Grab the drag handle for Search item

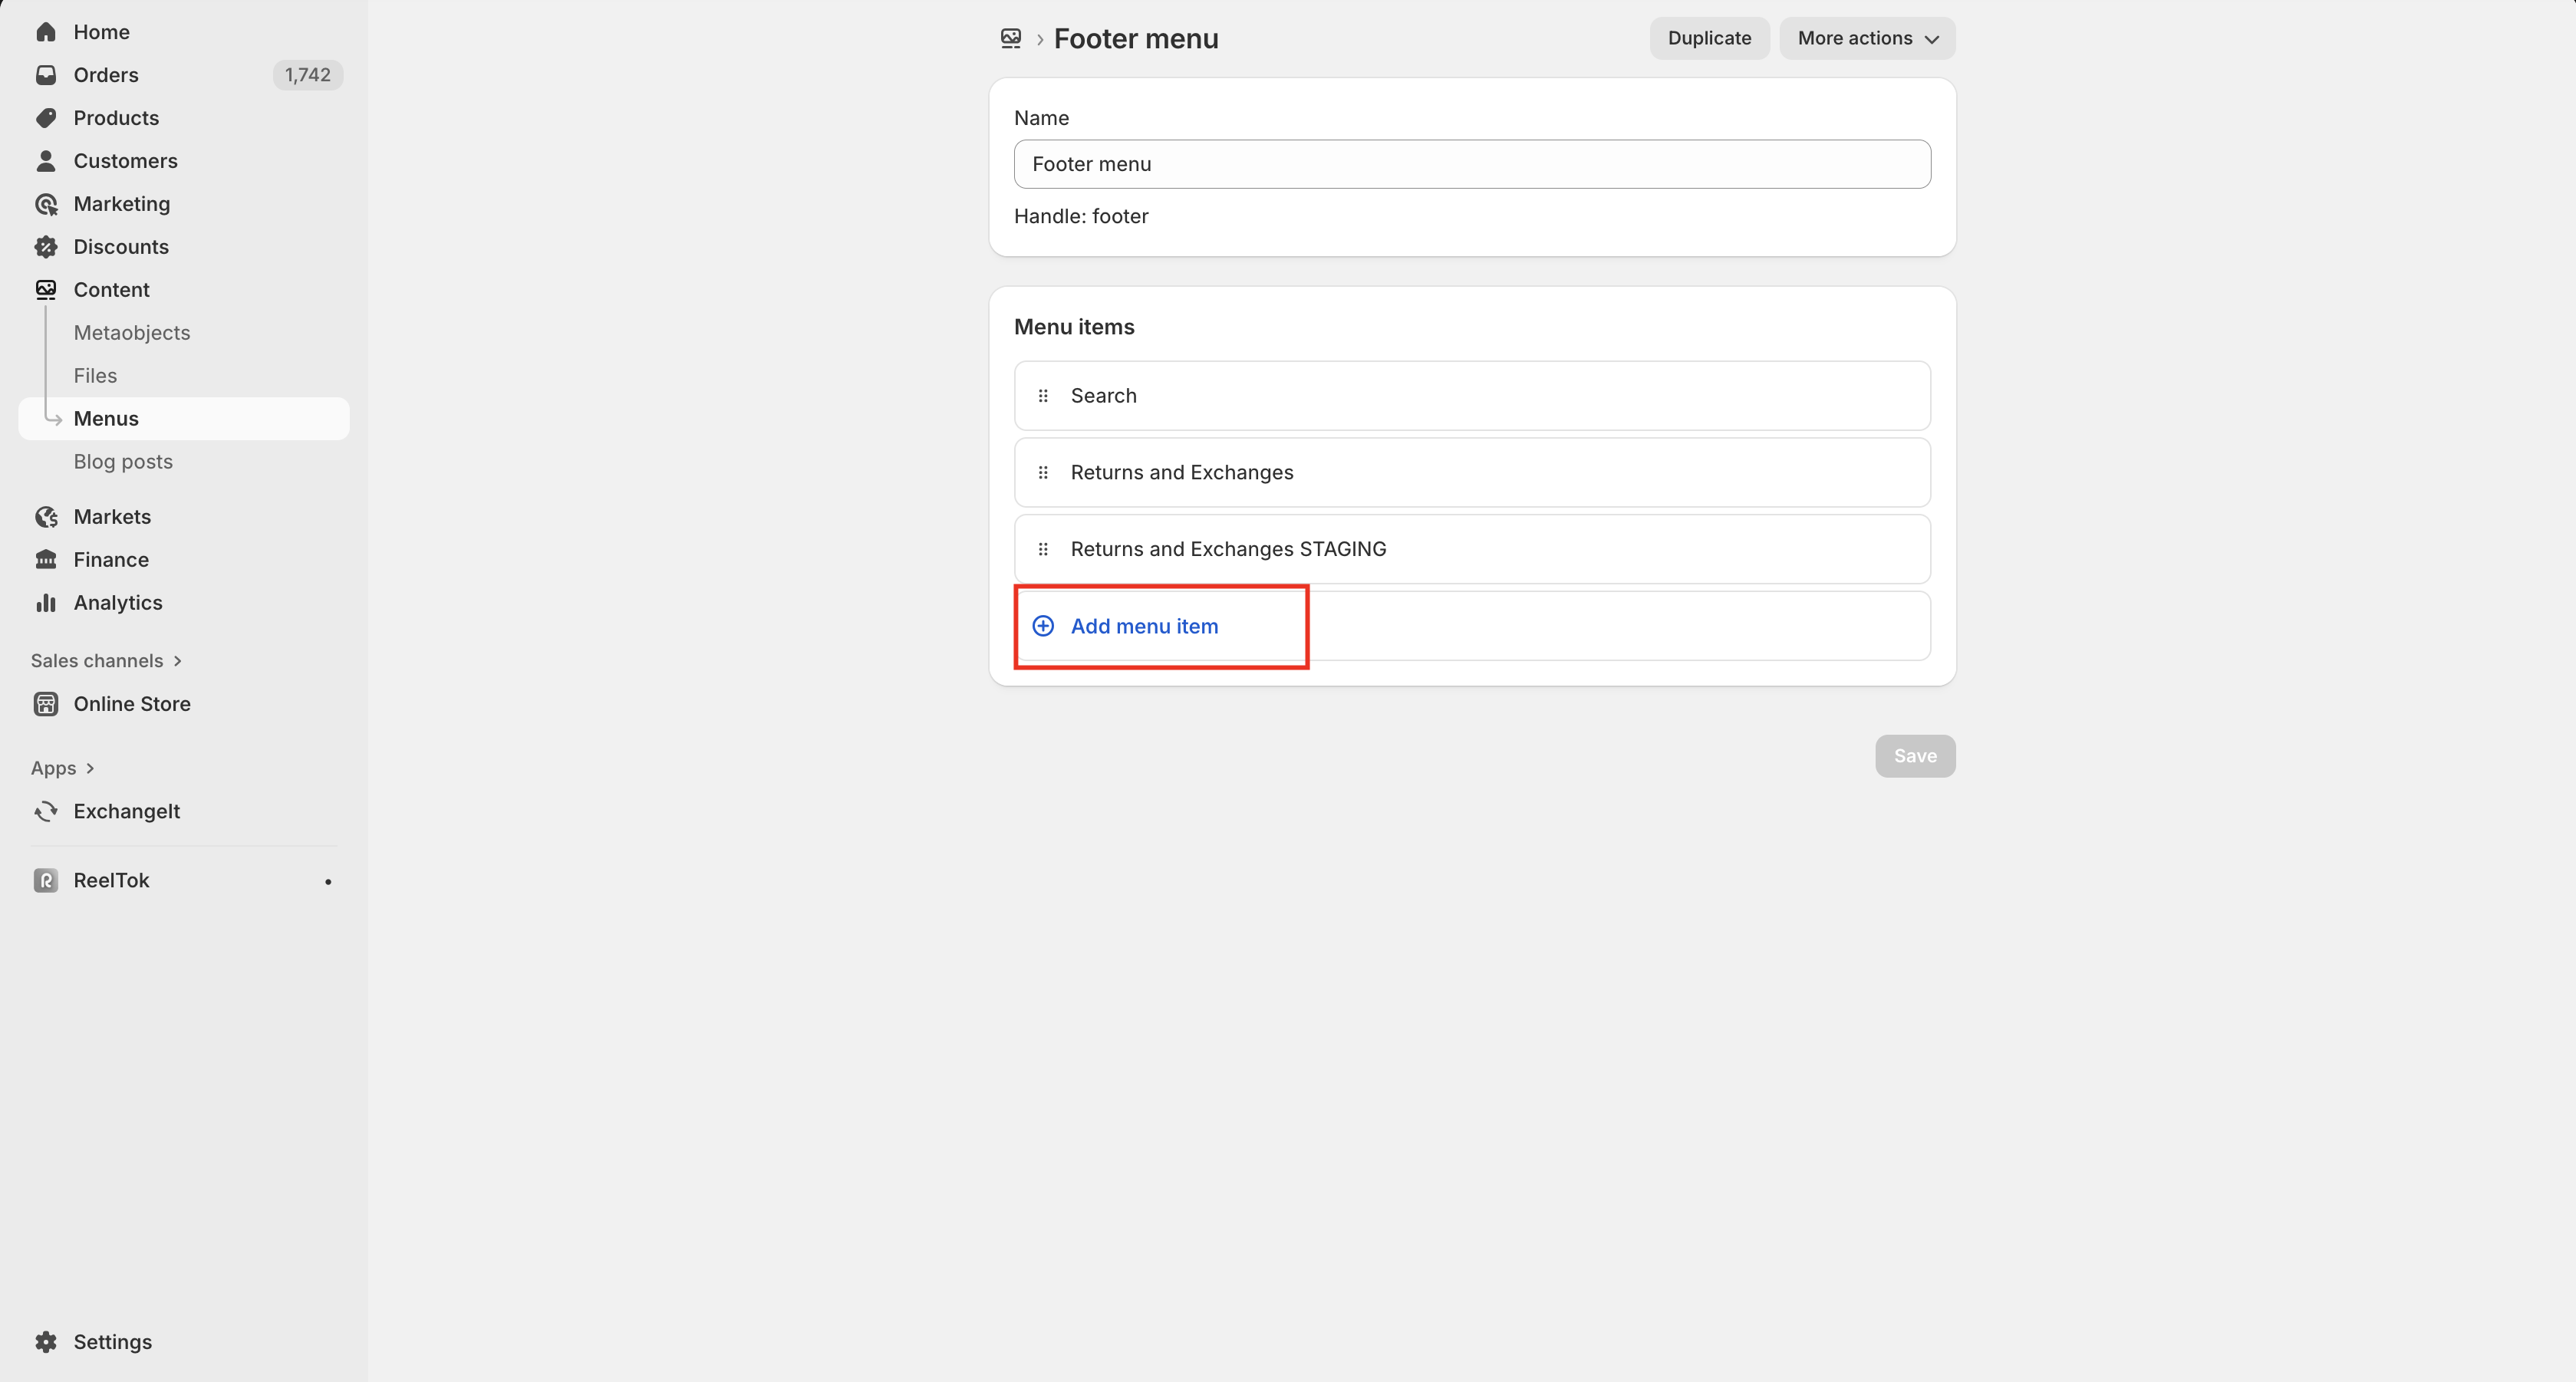1043,396
